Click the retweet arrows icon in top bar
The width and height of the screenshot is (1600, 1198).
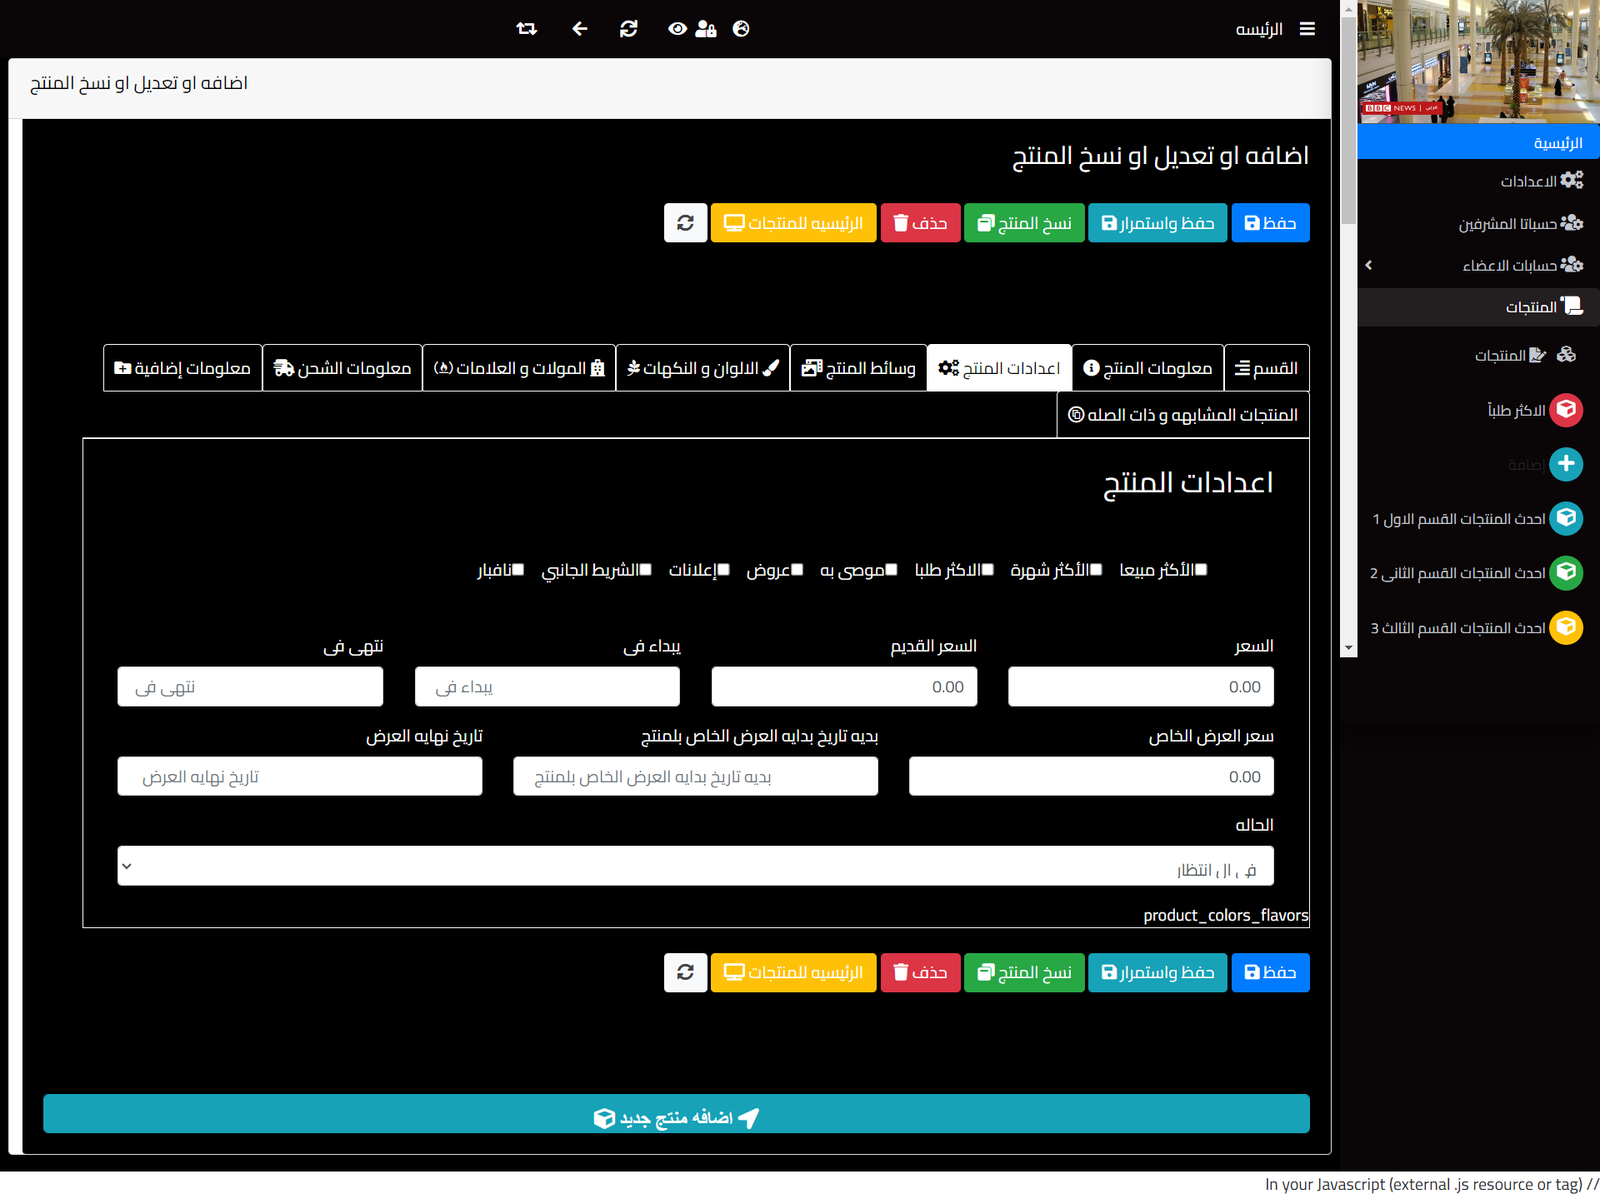(526, 29)
